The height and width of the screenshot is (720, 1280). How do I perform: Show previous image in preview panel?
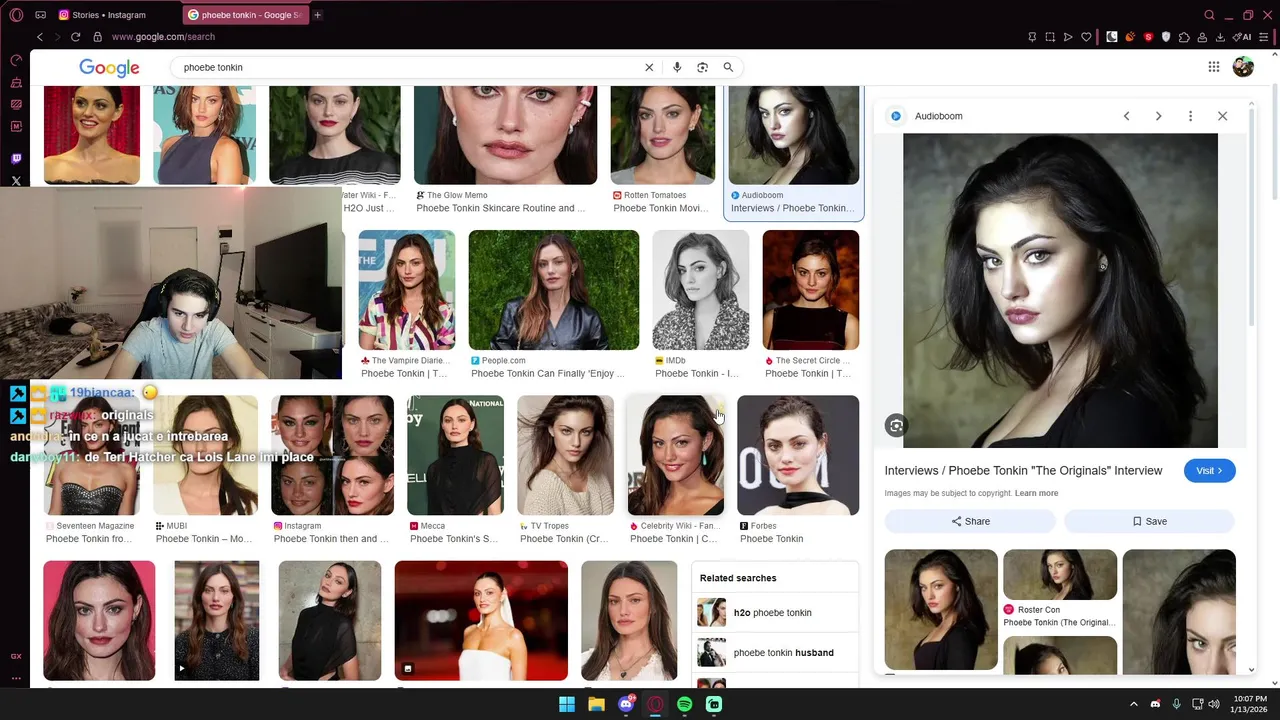tap(1126, 116)
